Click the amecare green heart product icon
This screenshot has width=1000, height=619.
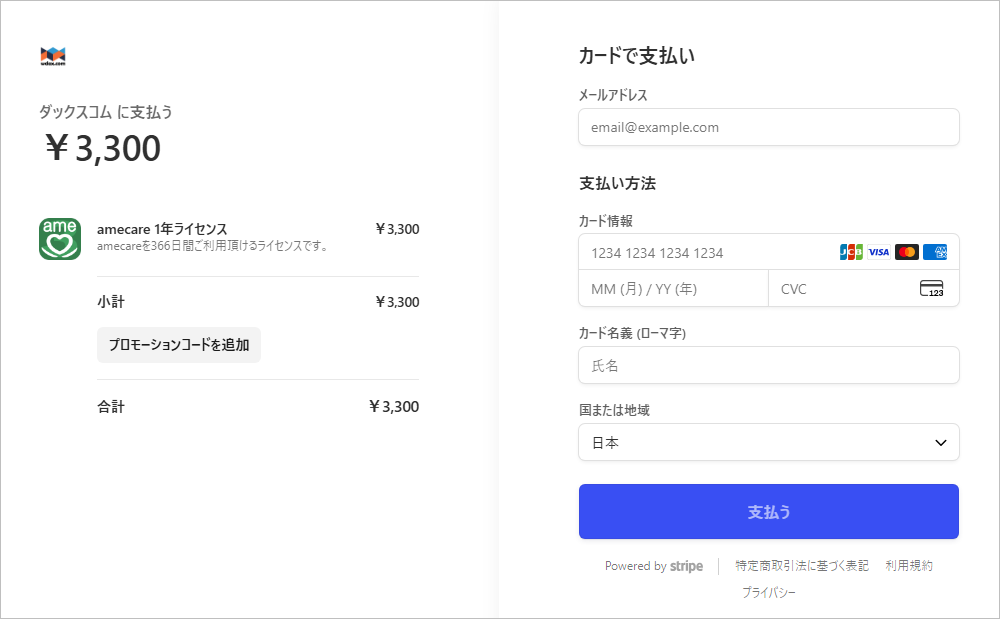coord(59,238)
